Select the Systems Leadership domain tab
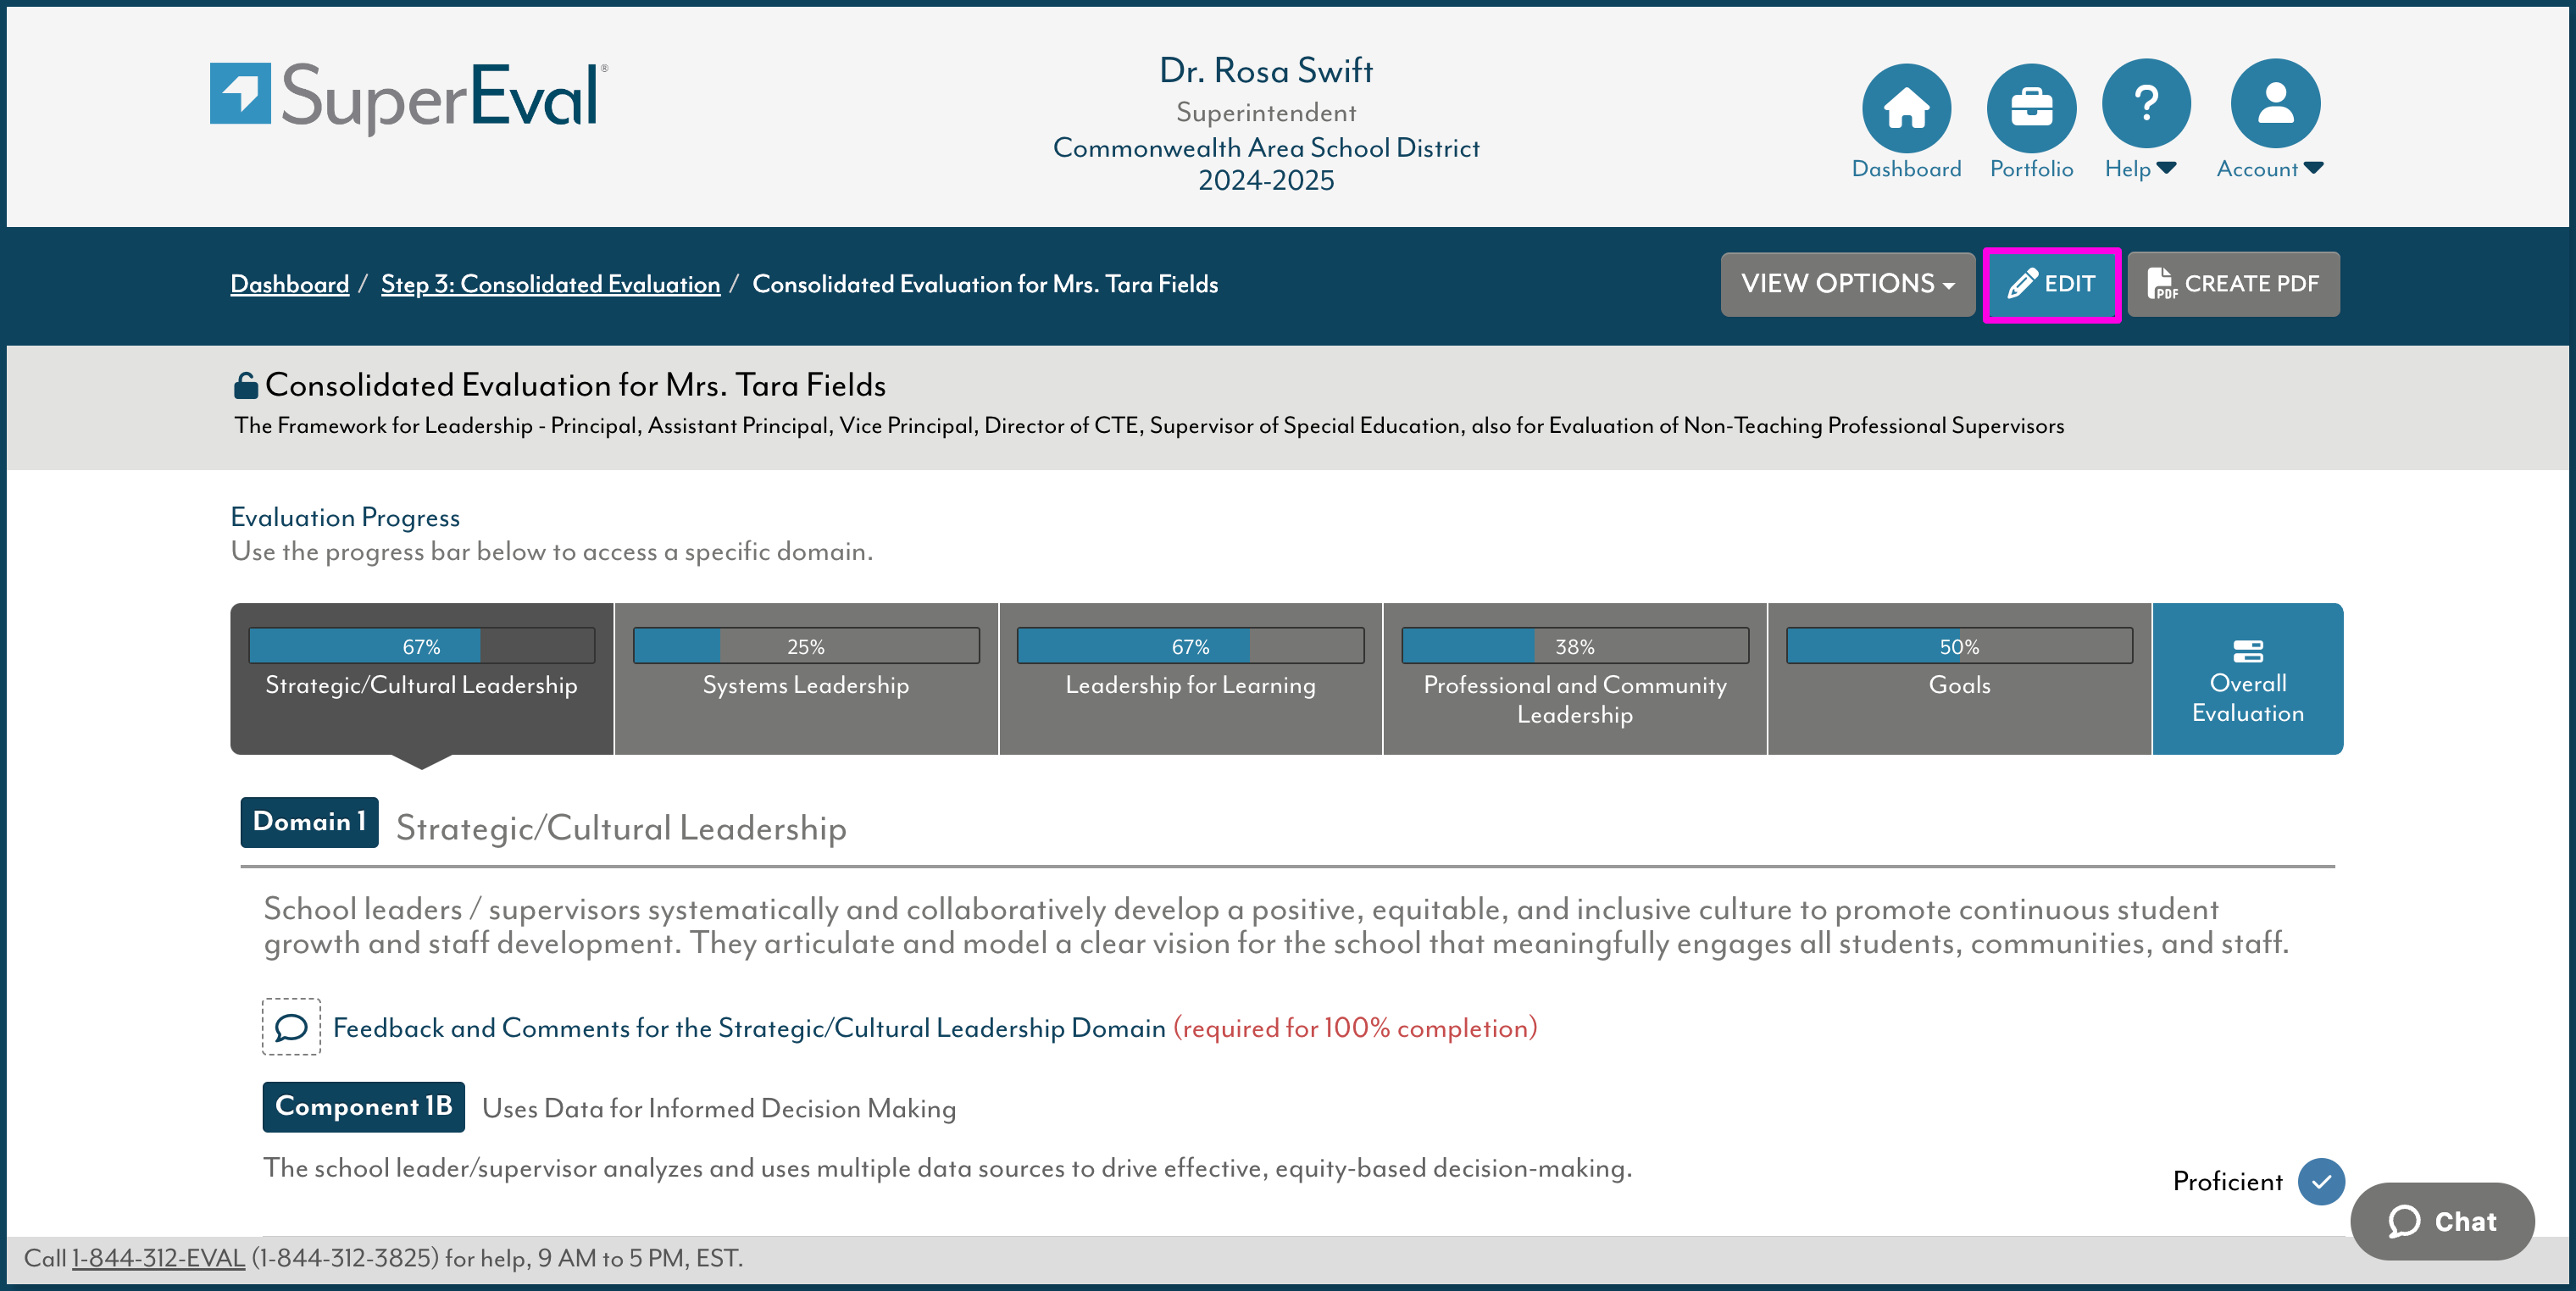This screenshot has width=2576, height=1291. click(x=806, y=679)
